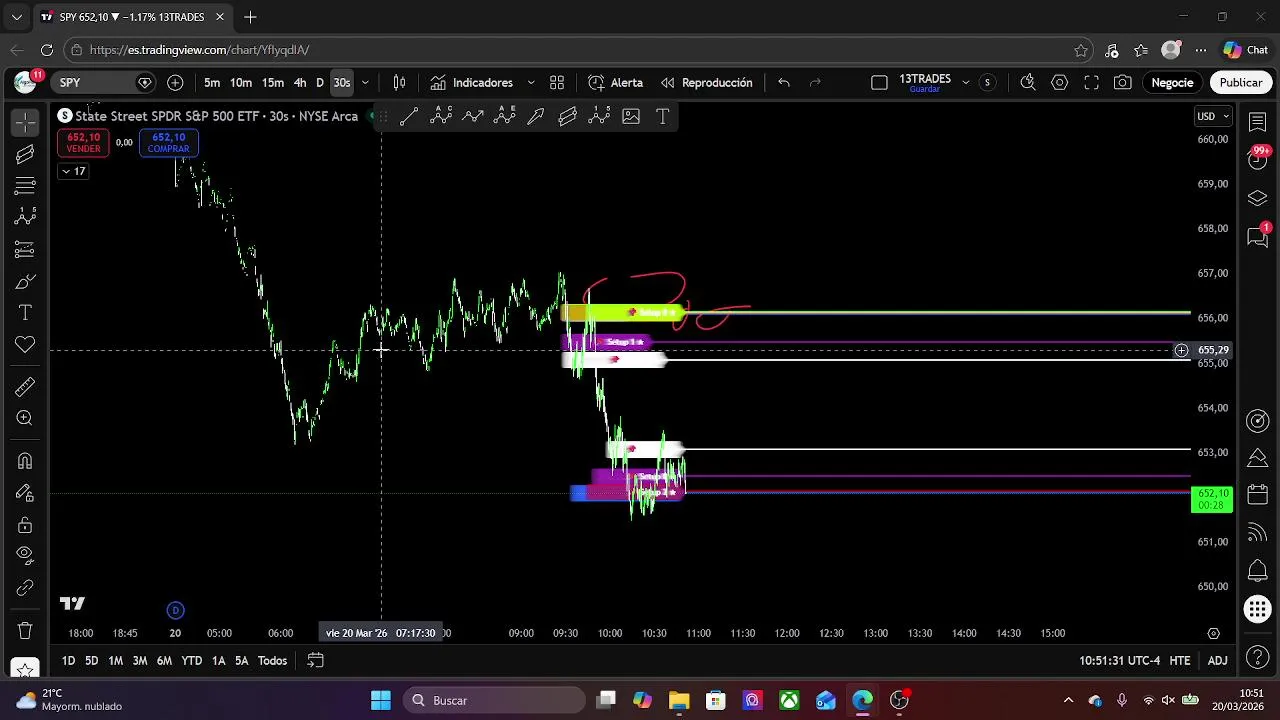The width and height of the screenshot is (1280, 720).
Task: Select the parallel channel tool in left sidebar
Action: [25, 154]
